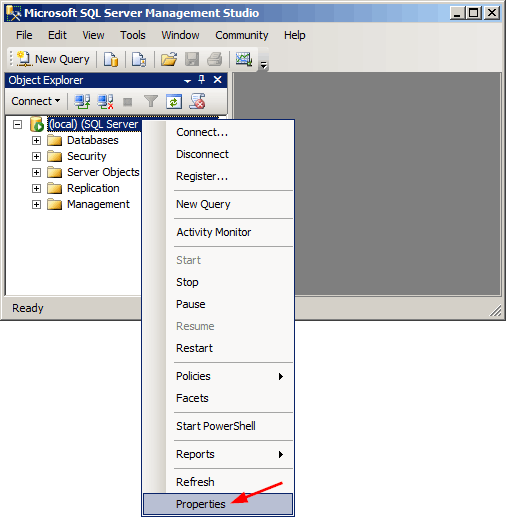Open the Window menu

click(x=180, y=35)
